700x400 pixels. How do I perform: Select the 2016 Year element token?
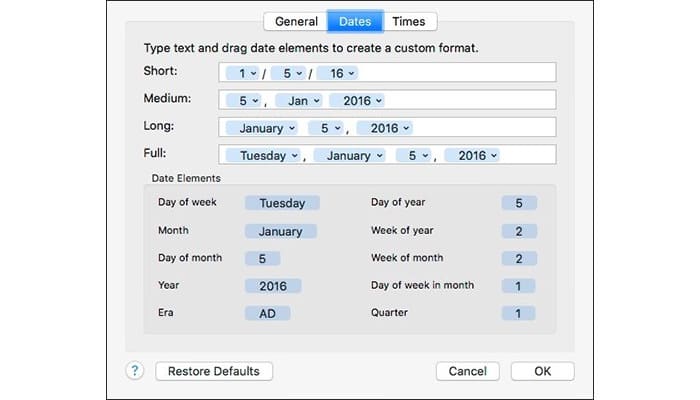click(273, 286)
